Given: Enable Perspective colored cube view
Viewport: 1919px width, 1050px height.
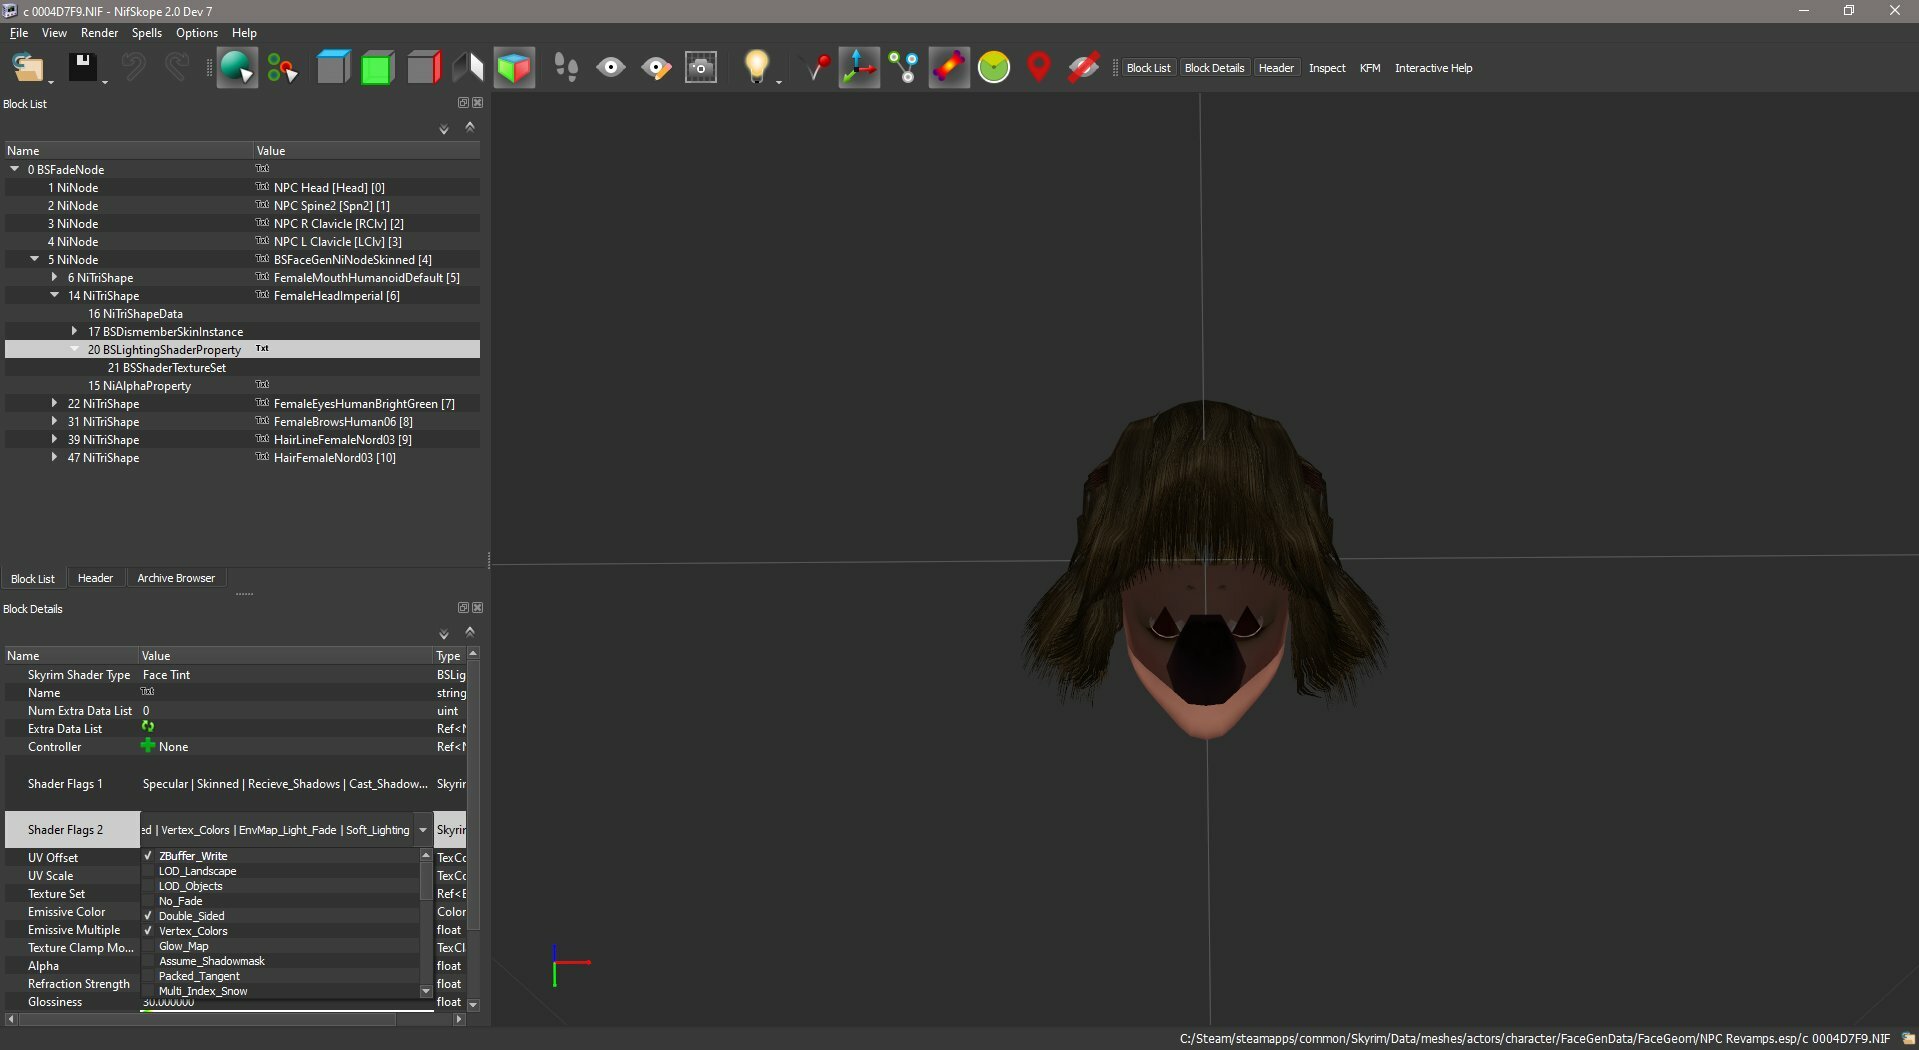Looking at the screenshot, I should (514, 68).
